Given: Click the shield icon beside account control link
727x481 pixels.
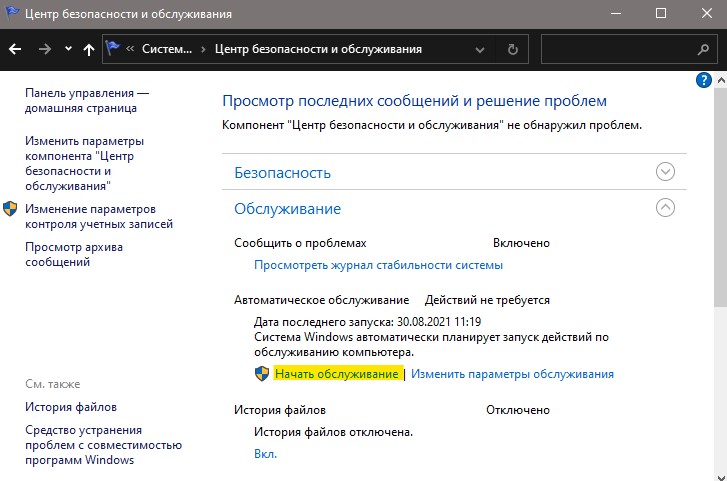Looking at the screenshot, I should [x=10, y=209].
